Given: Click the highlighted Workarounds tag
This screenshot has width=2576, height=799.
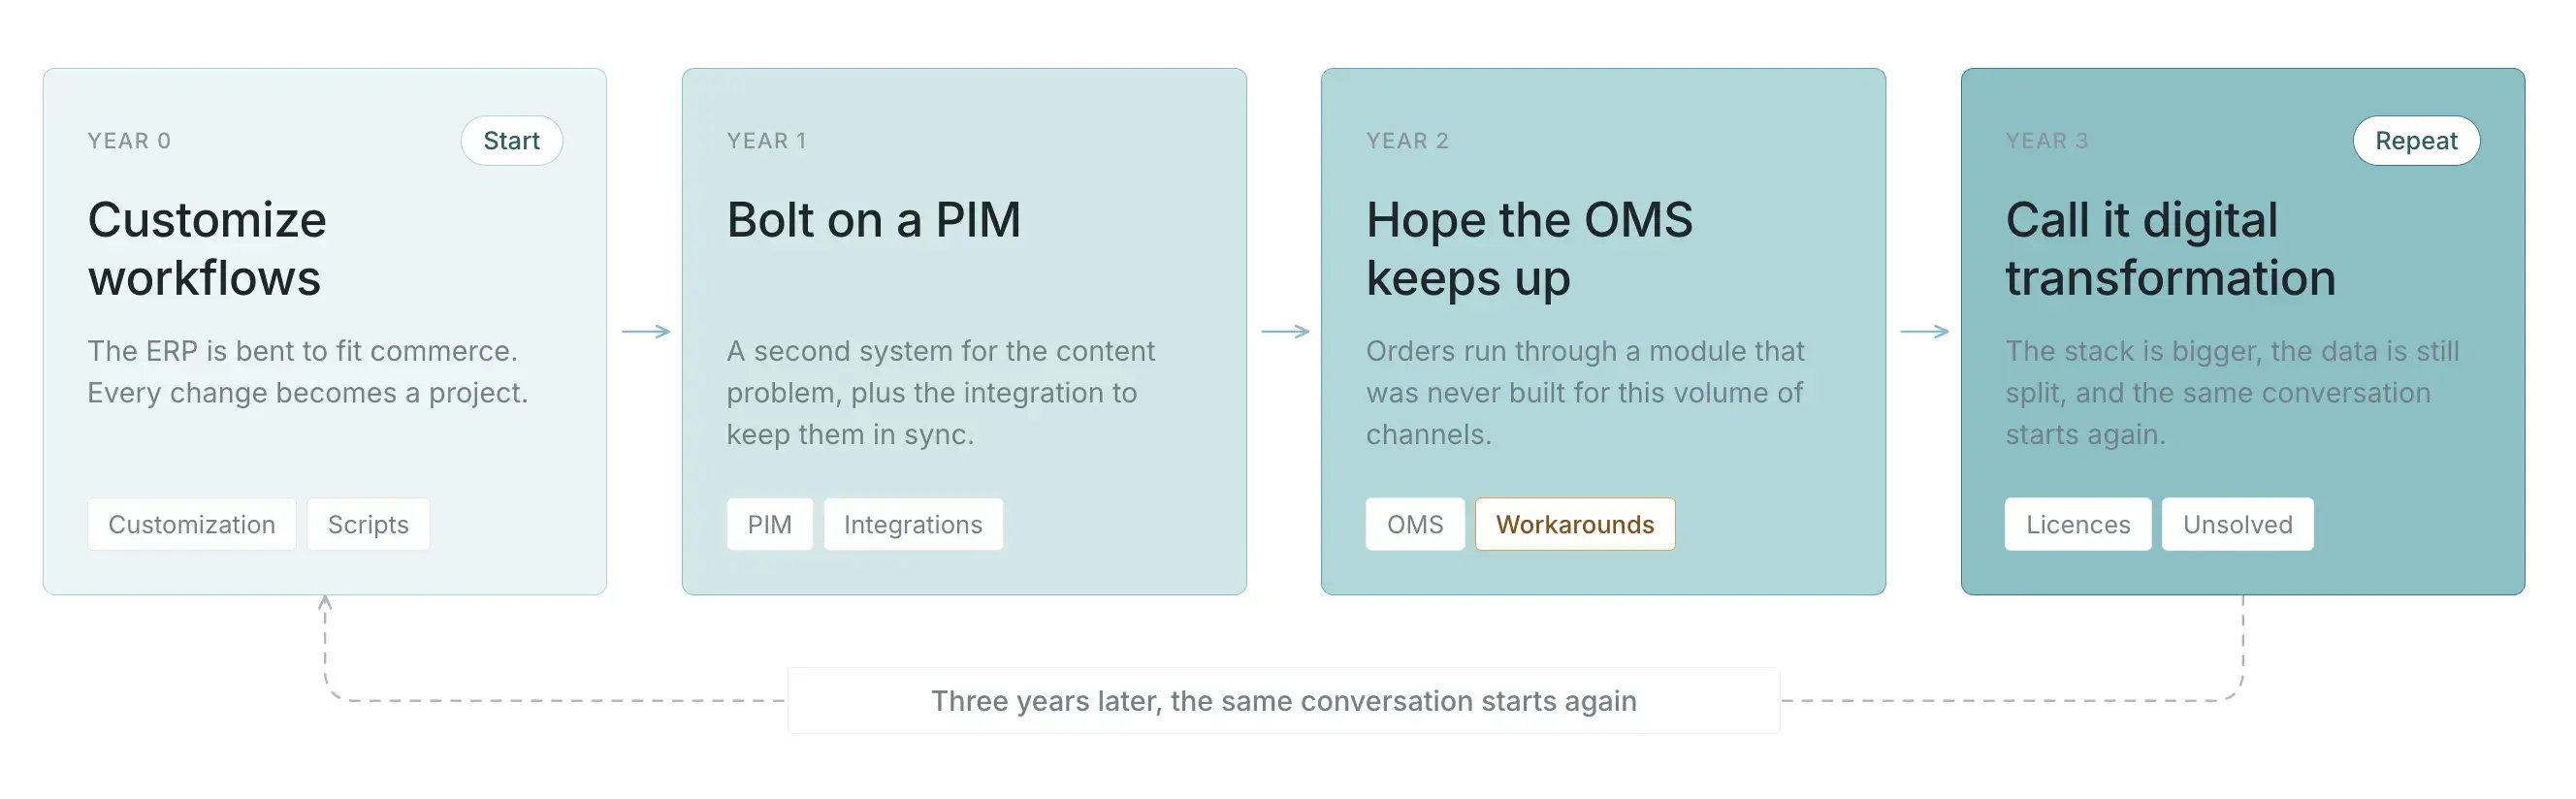Looking at the screenshot, I should (x=1575, y=524).
